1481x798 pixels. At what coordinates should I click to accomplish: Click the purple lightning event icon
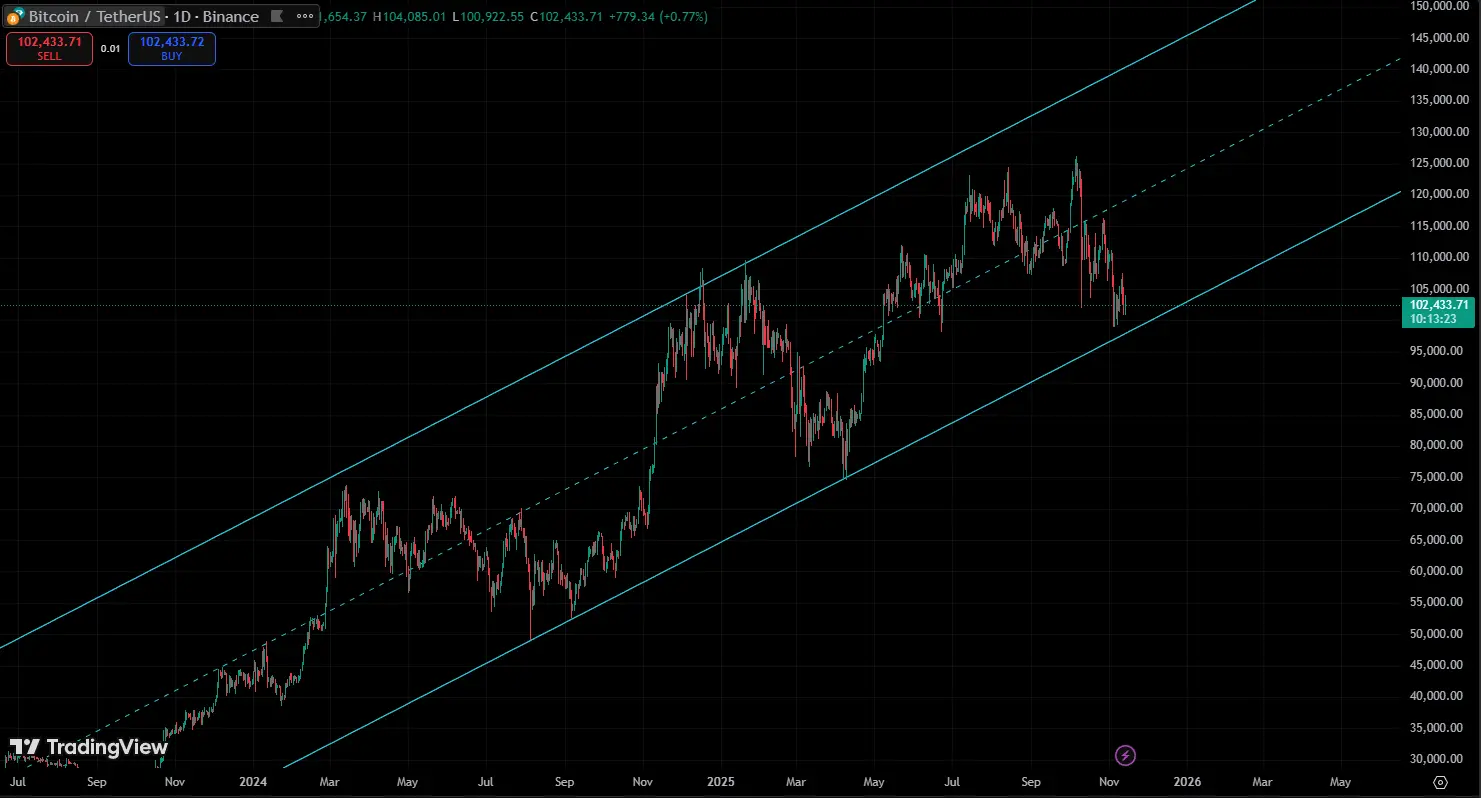1125,755
